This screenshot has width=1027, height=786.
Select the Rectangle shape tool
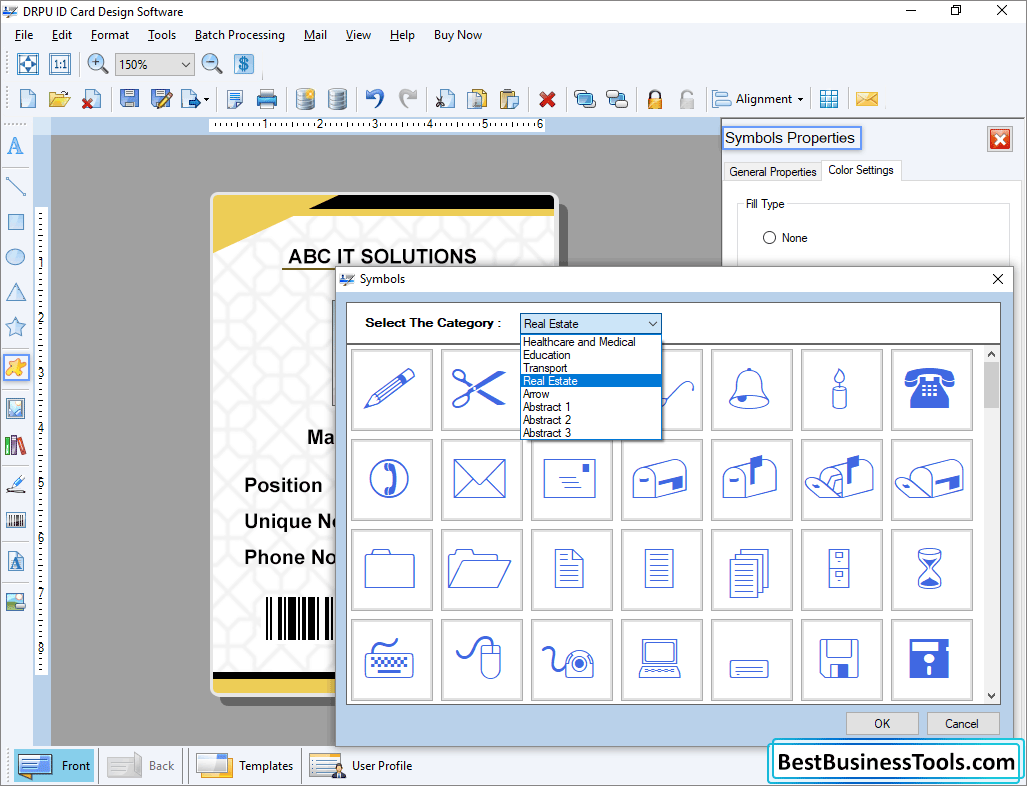tap(15, 222)
